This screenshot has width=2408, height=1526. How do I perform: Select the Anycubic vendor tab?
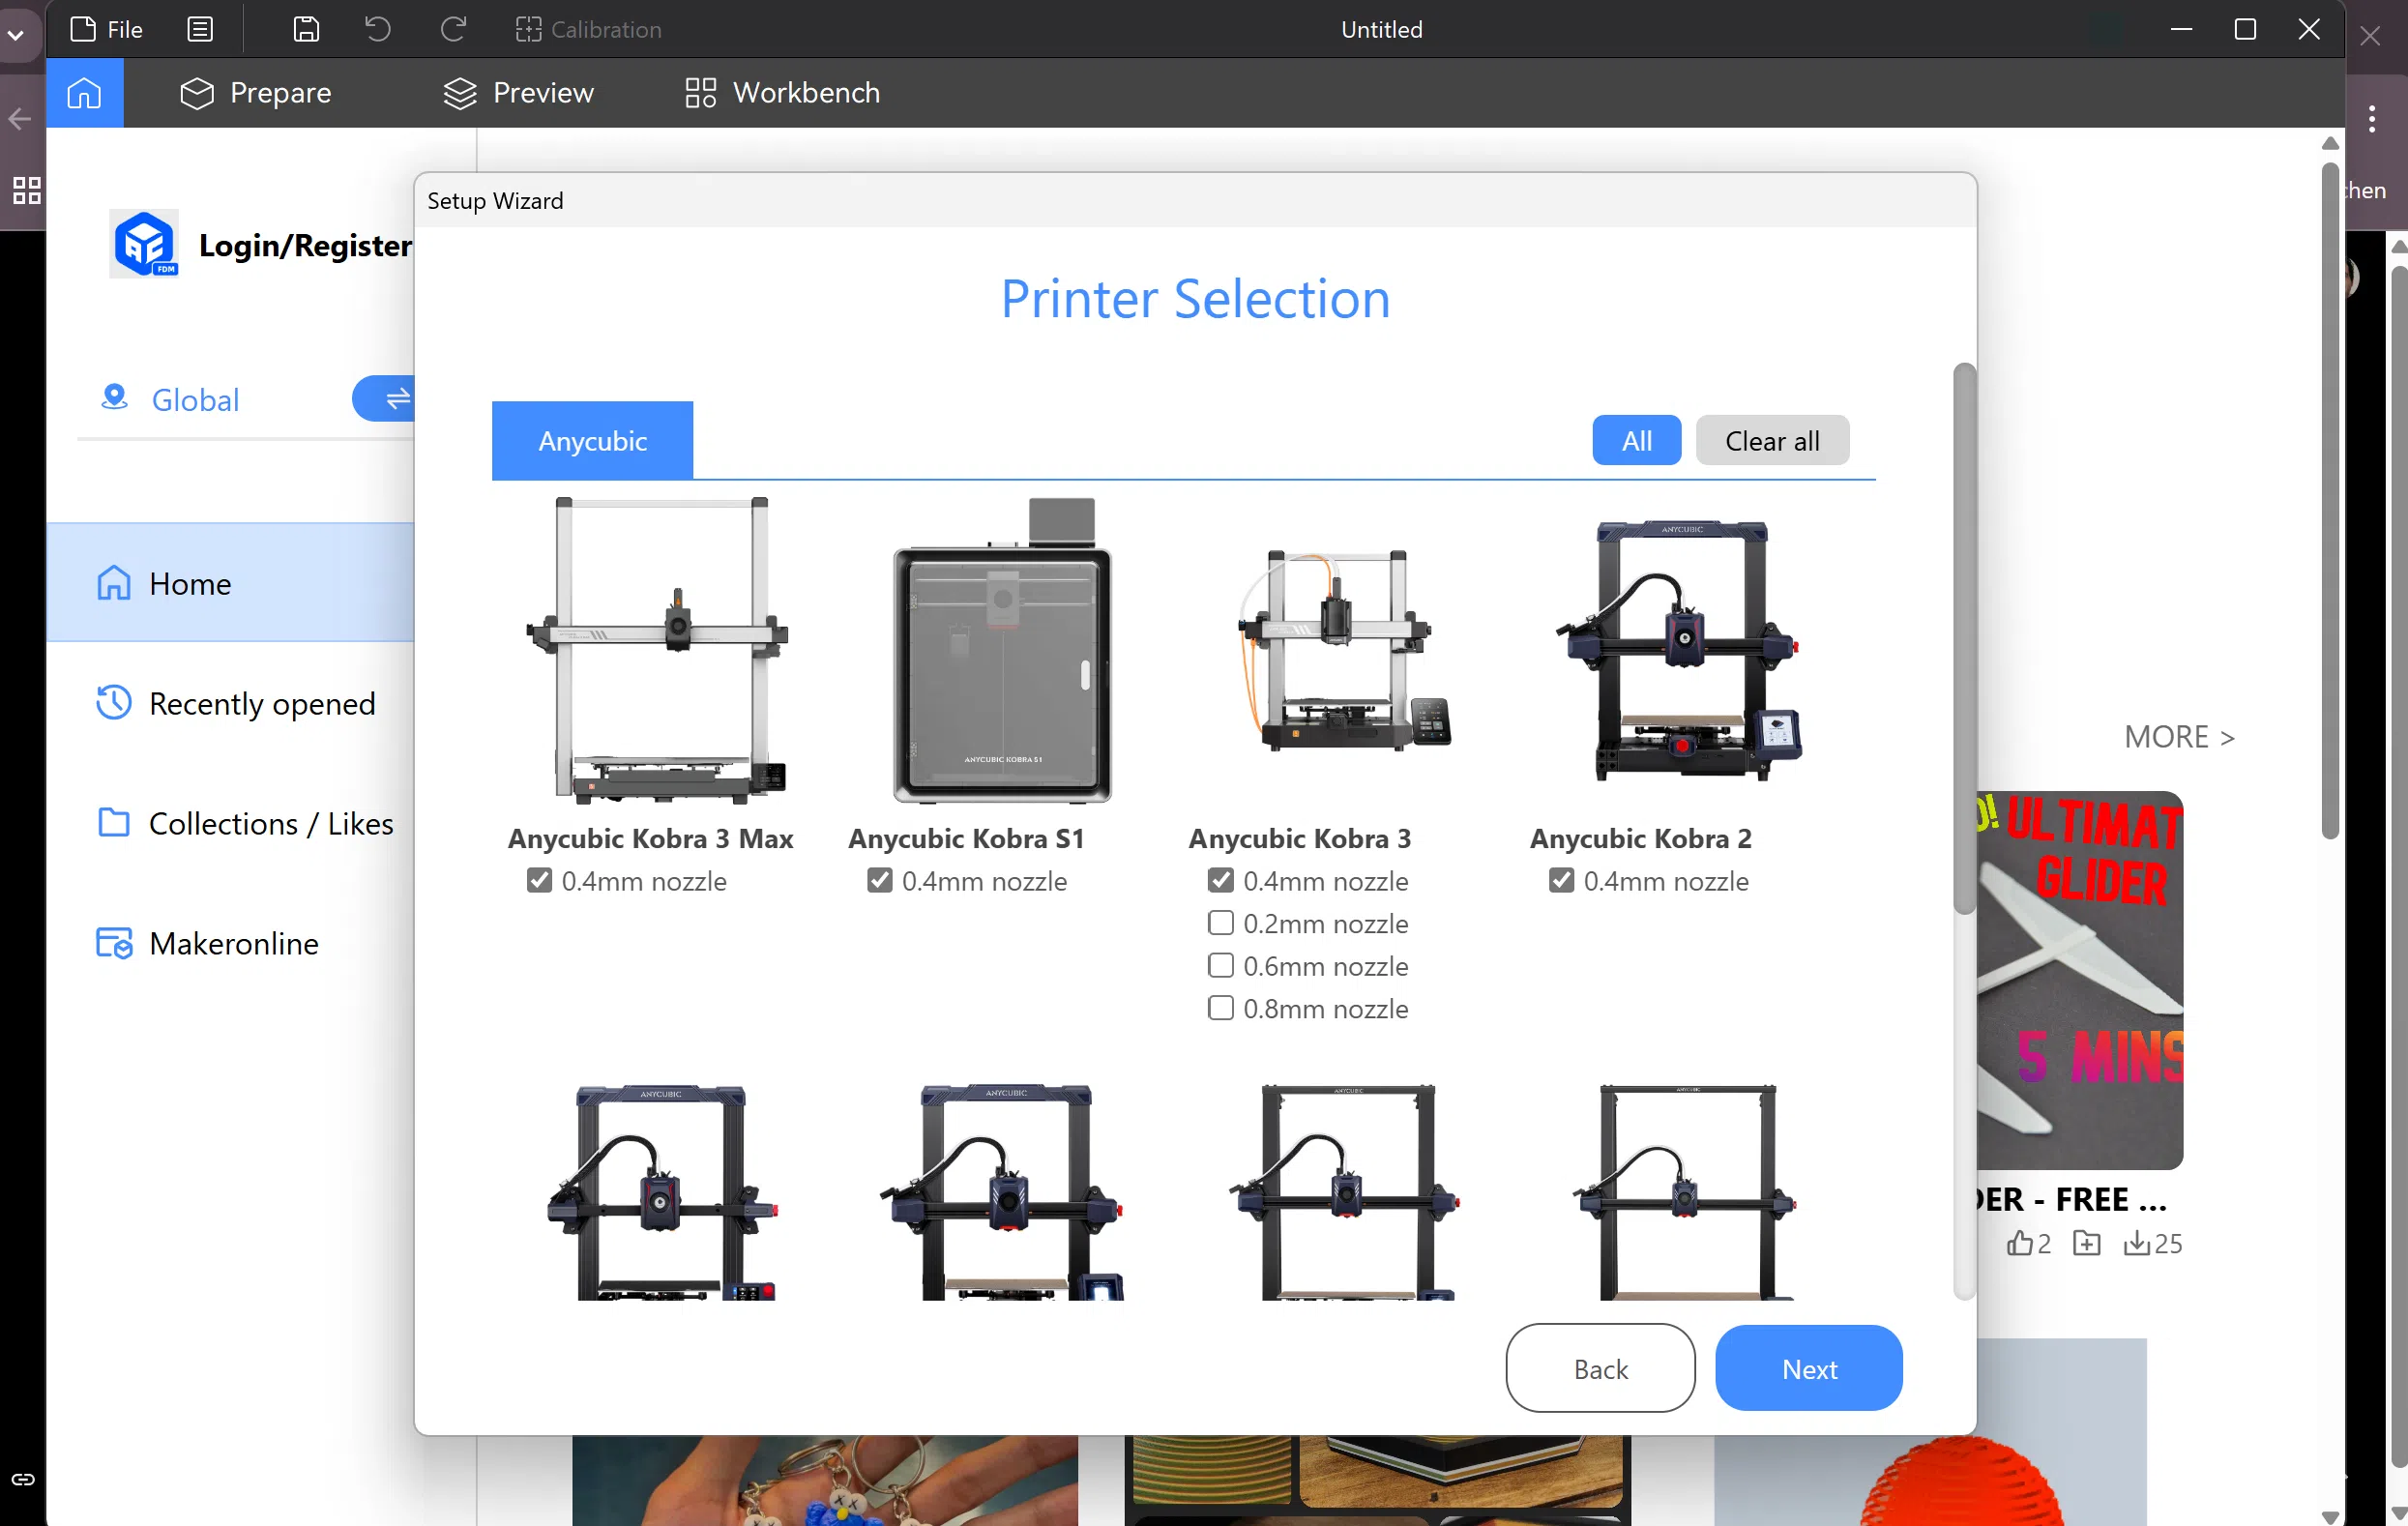coord(592,440)
